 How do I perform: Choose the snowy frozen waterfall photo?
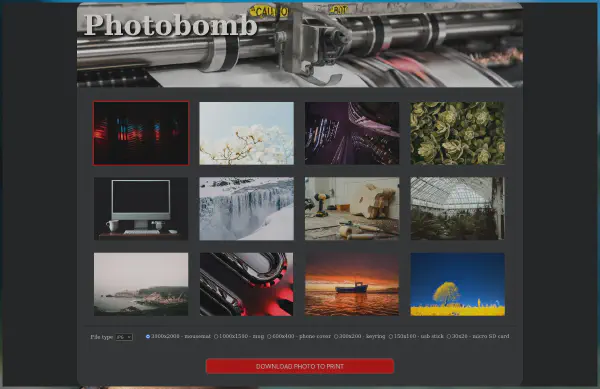(x=246, y=208)
